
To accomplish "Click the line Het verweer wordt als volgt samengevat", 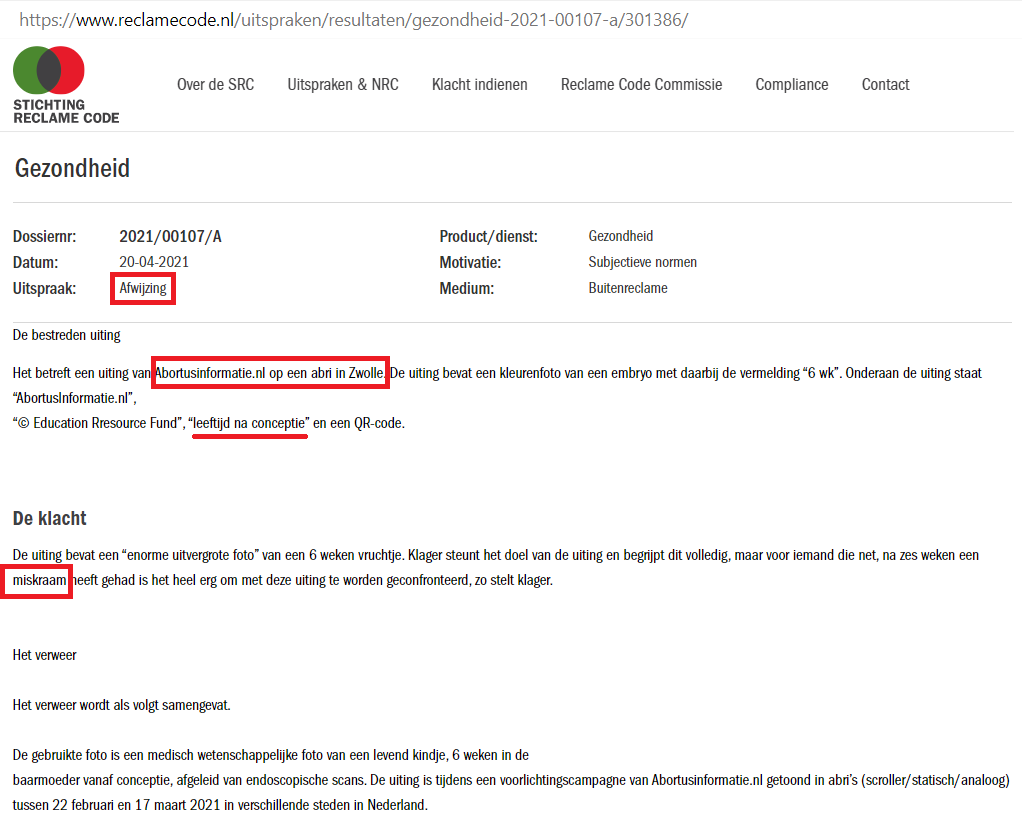I will tap(121, 705).
